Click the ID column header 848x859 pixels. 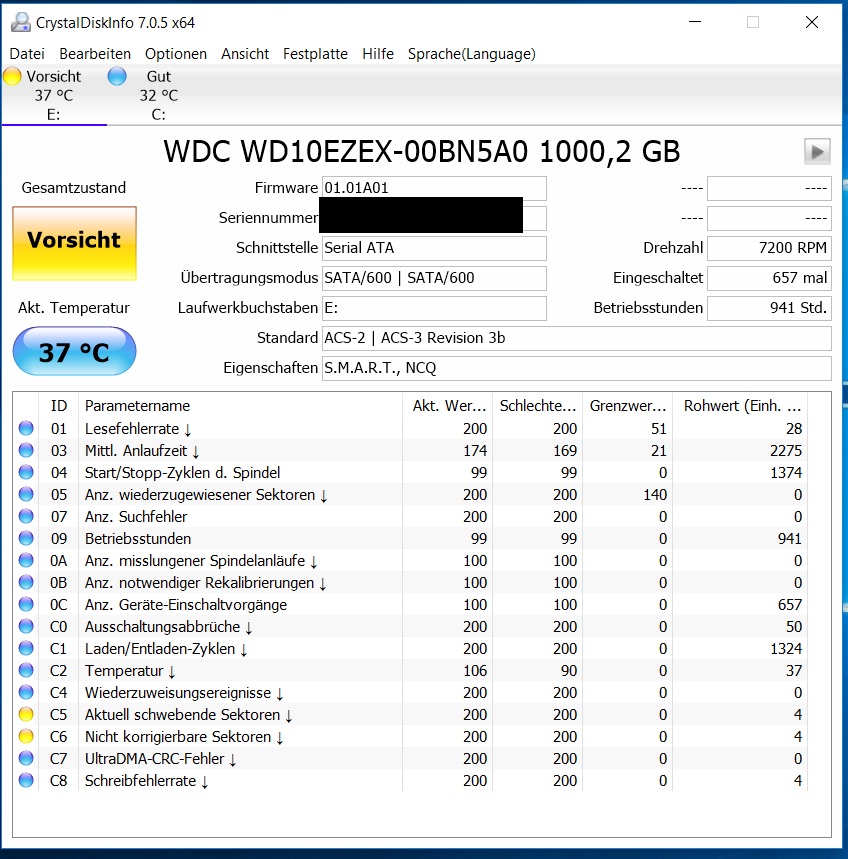(x=59, y=406)
